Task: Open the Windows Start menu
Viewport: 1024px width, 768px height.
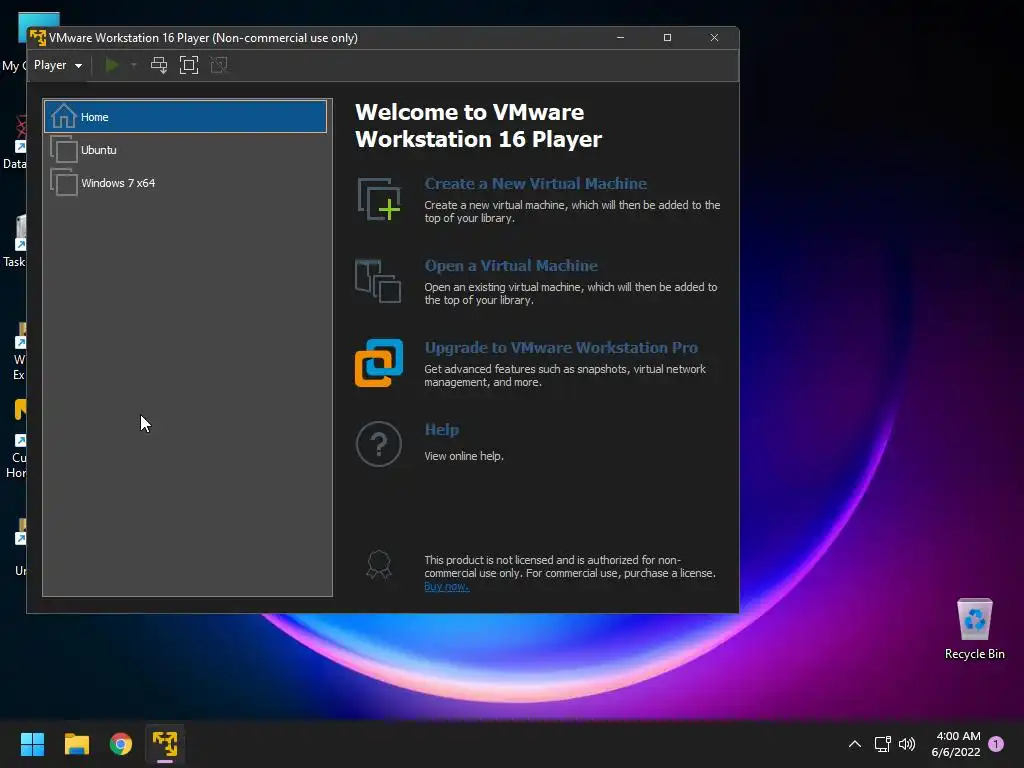Action: [32, 744]
